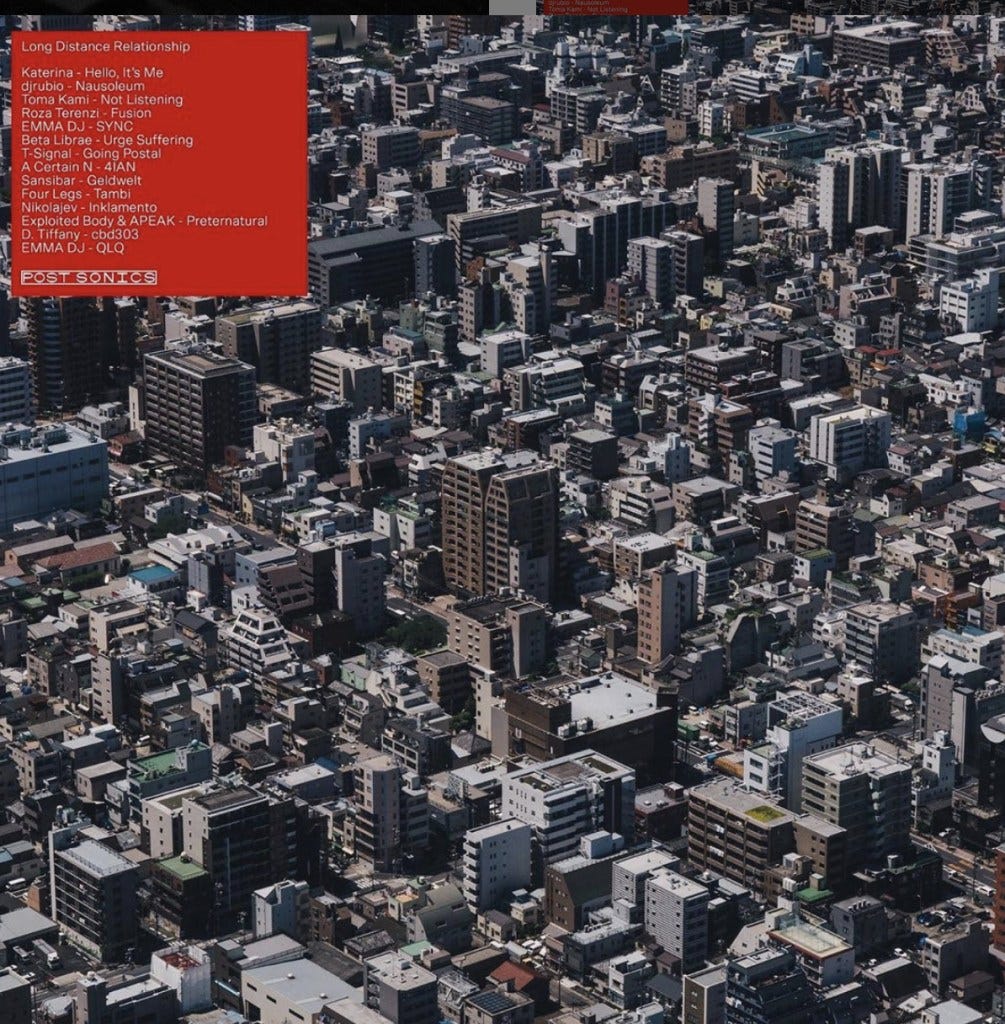This screenshot has width=1005, height=1024.
Task: Select track 'Sansibar - Geldwelt'
Action: click(x=81, y=180)
